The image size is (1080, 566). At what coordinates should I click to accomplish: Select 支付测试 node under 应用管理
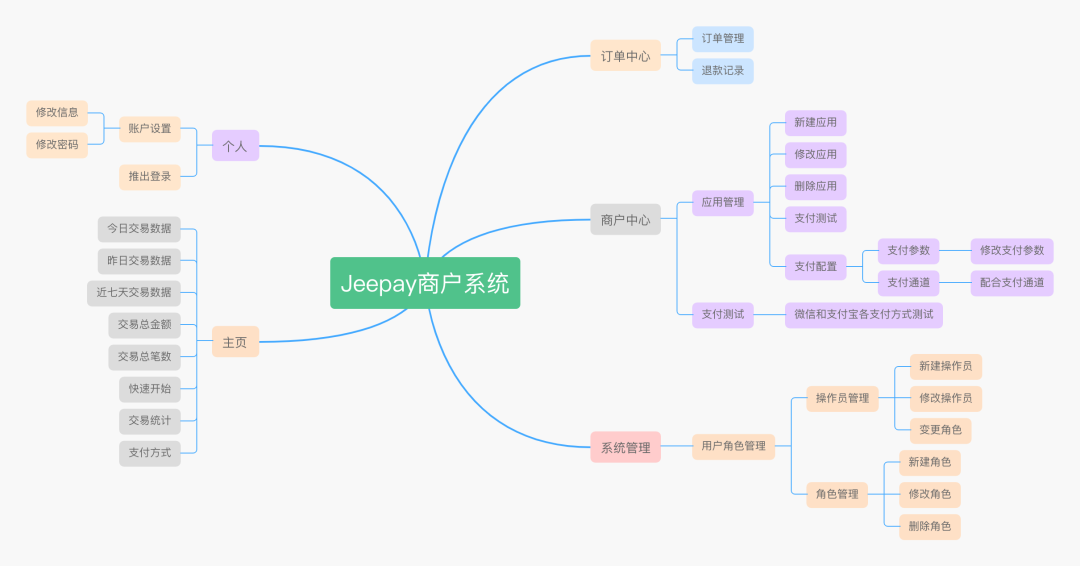pyautogui.click(x=816, y=219)
